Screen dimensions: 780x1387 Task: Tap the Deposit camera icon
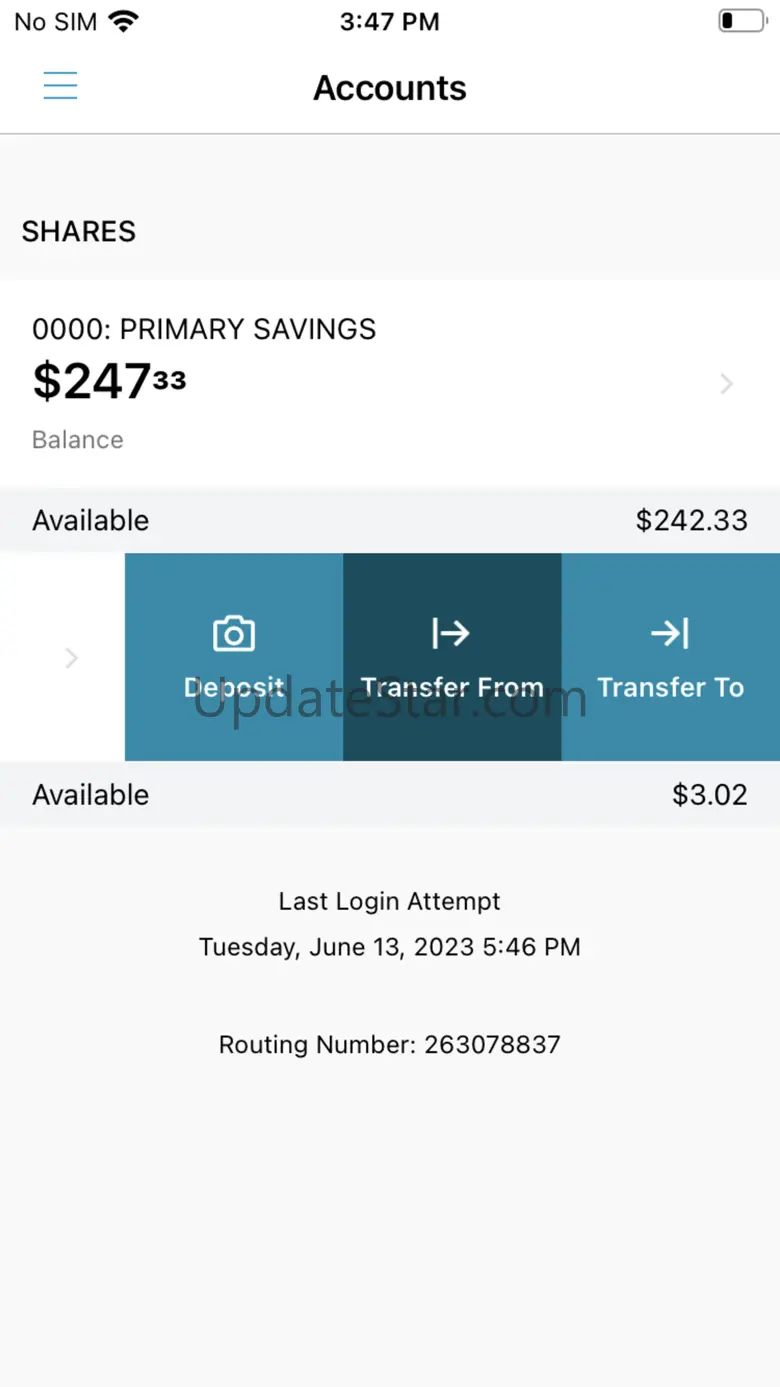pyautogui.click(x=234, y=633)
